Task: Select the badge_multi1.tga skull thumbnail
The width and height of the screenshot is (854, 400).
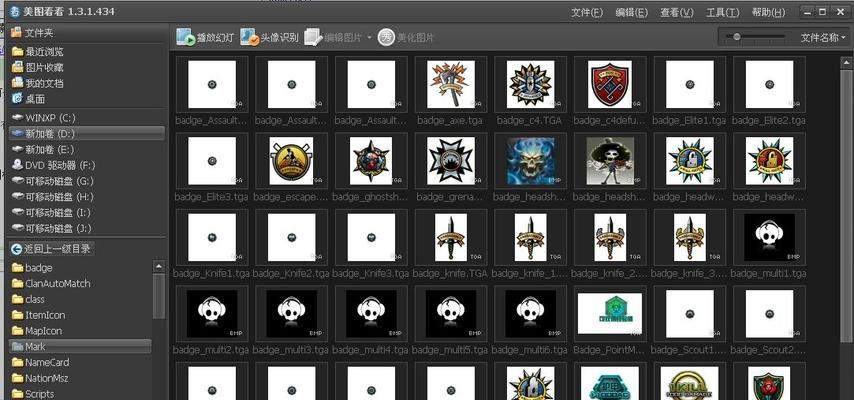Action: pyautogui.click(x=769, y=237)
